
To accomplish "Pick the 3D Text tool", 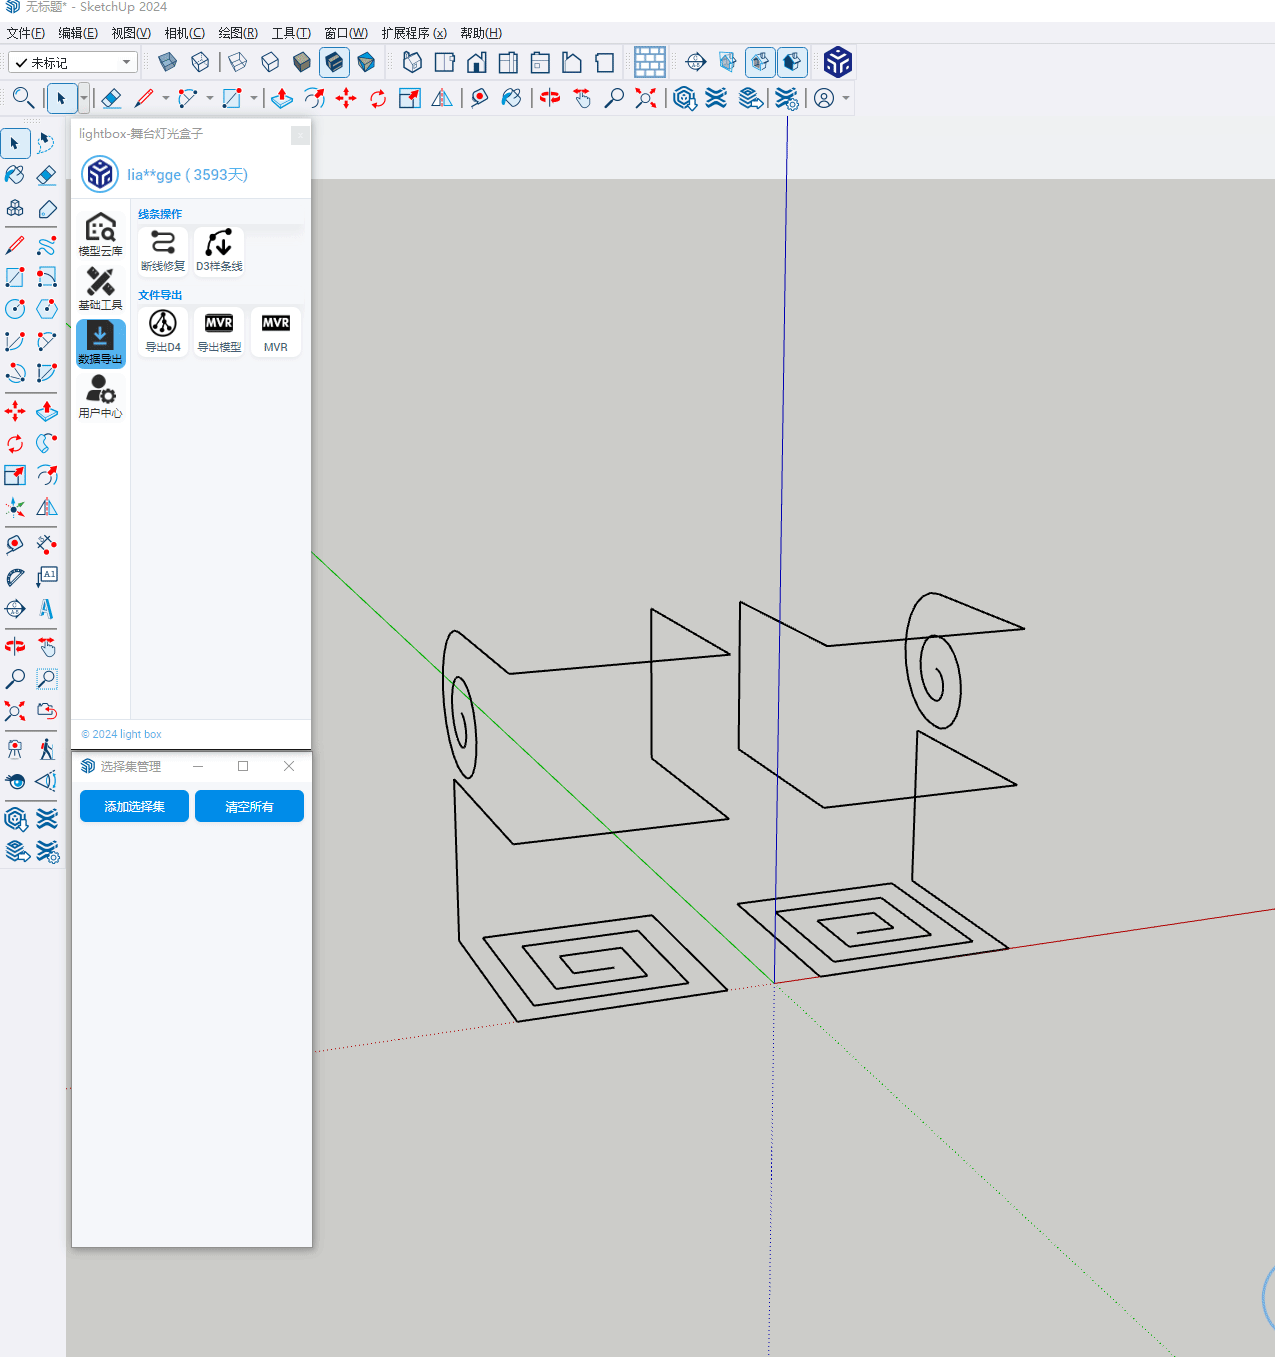I will click(46, 609).
